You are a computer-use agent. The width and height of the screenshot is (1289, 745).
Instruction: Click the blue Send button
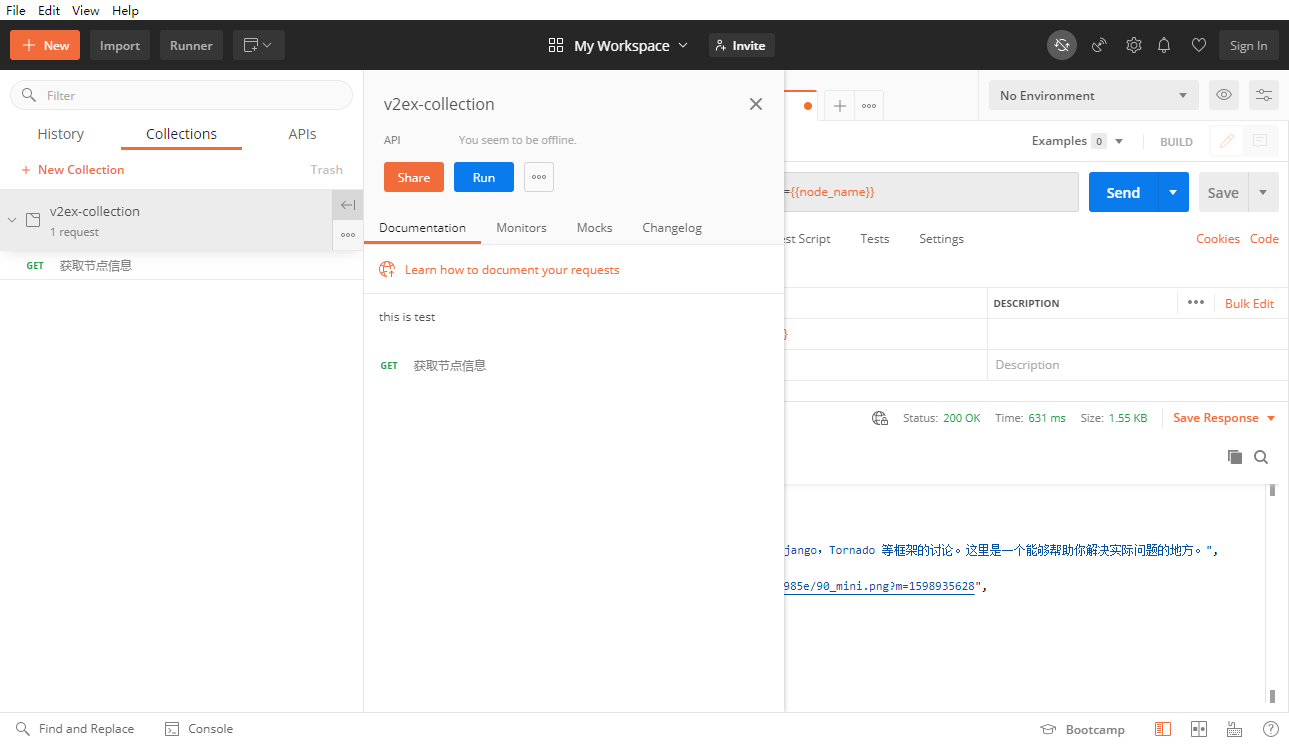click(x=1123, y=192)
